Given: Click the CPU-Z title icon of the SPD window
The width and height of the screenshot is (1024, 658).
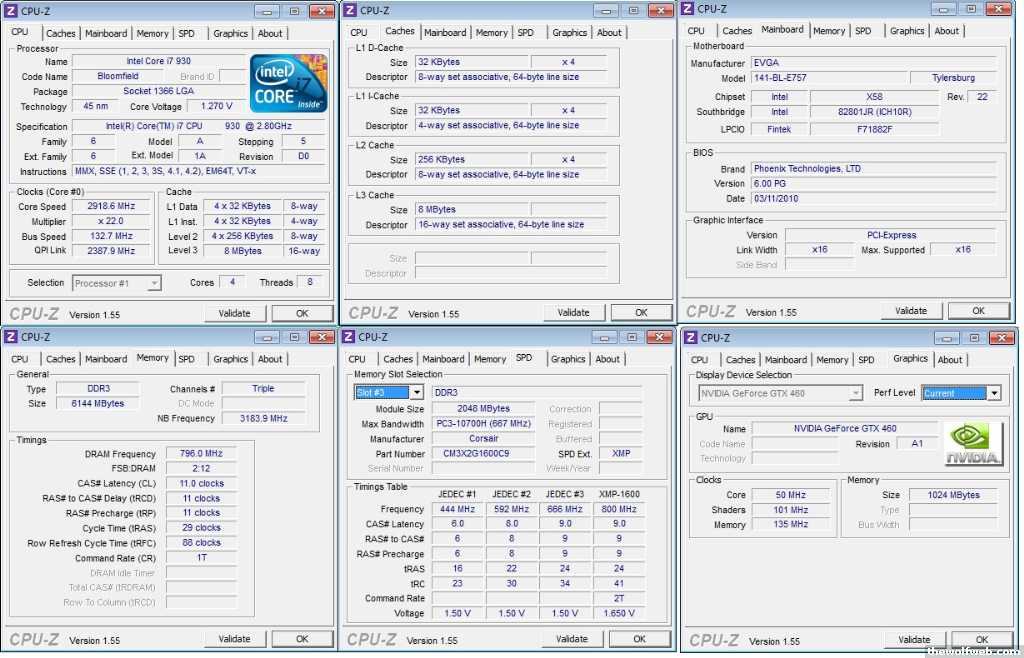Looking at the screenshot, I should (x=349, y=337).
